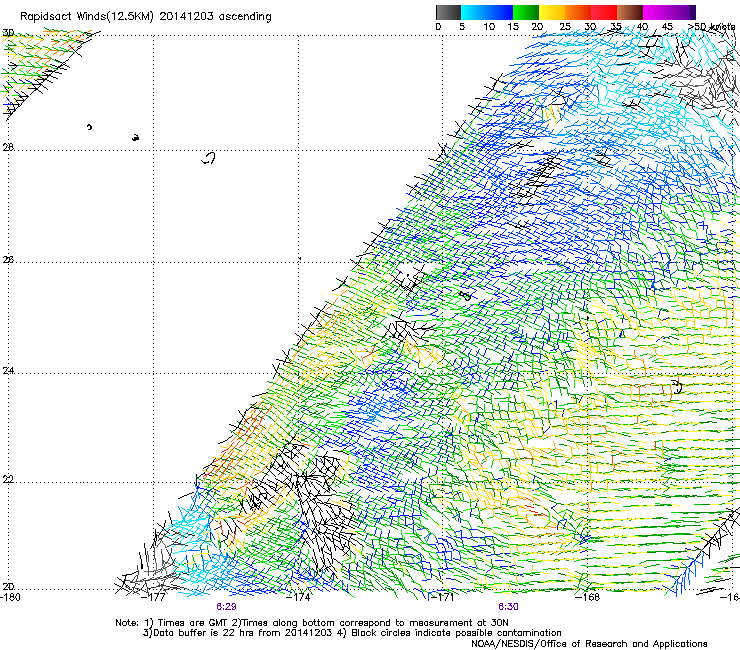
Task: Click the '-168' longitude axis label
Action: pyautogui.click(x=588, y=597)
